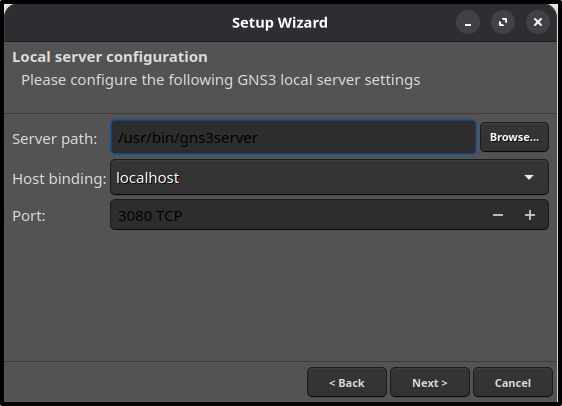Increase the port number with plus

click(530, 215)
